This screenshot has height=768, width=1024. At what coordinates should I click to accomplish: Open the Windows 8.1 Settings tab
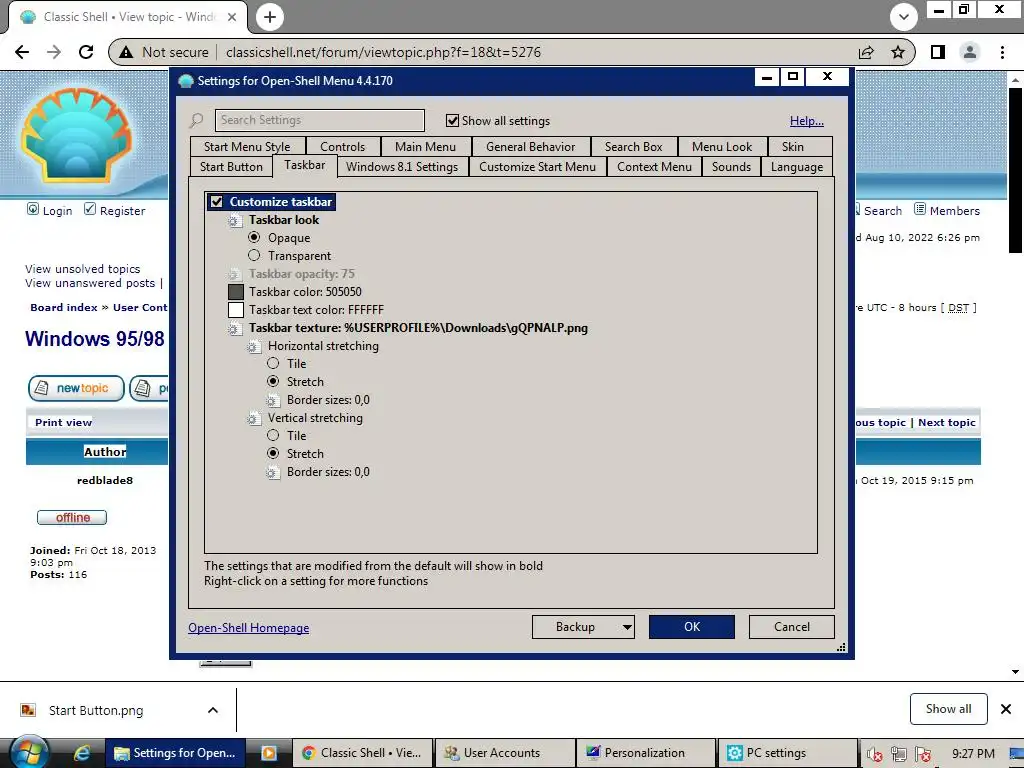(402, 167)
